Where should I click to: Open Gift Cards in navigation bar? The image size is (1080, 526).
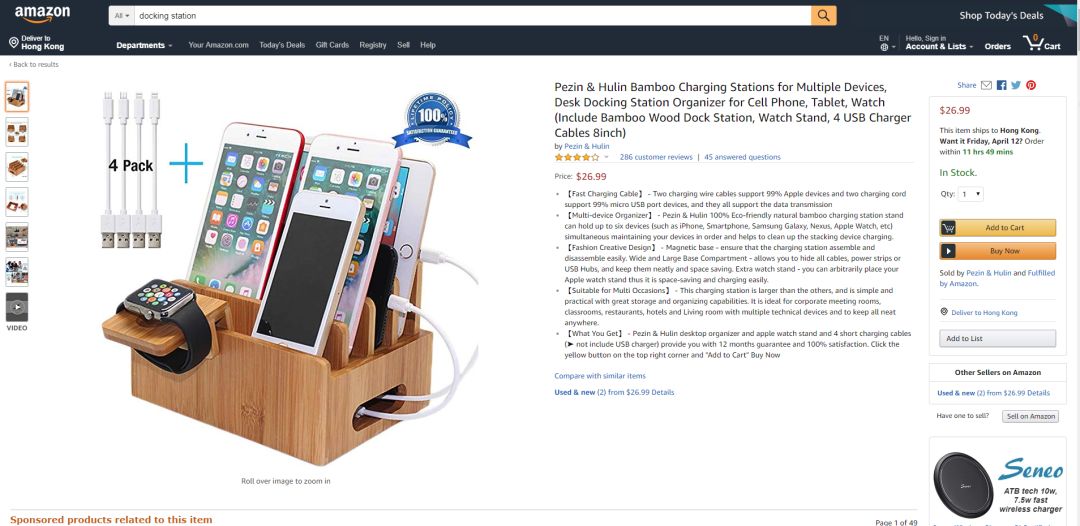[332, 45]
